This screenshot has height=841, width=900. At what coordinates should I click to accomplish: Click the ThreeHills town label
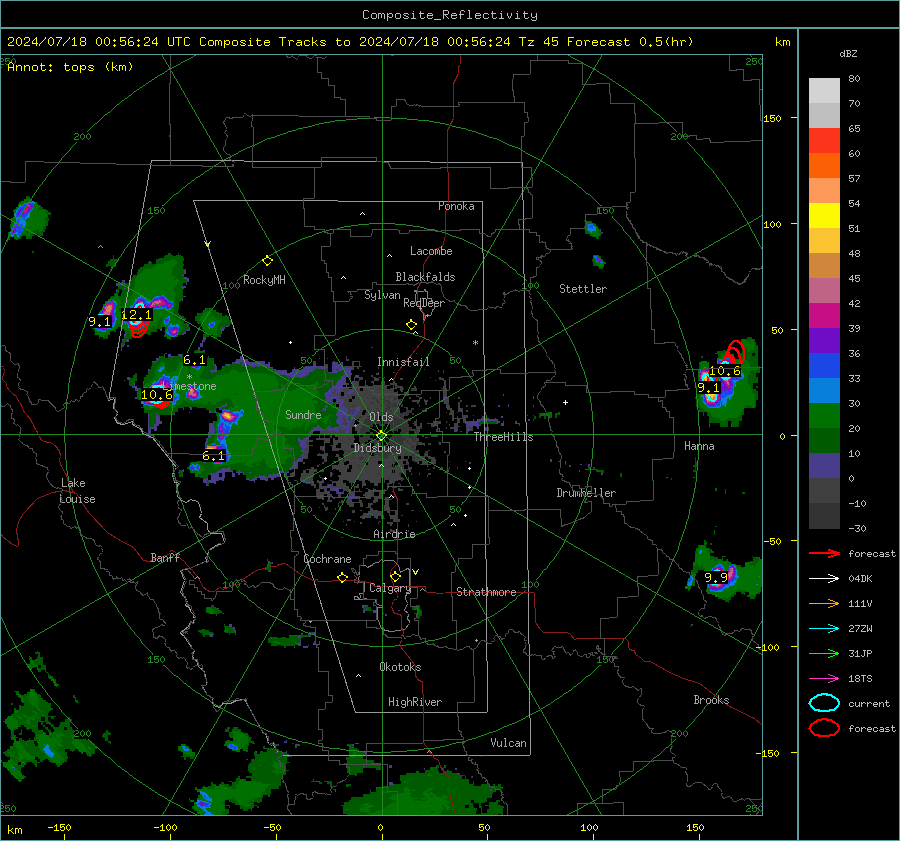coord(503,437)
